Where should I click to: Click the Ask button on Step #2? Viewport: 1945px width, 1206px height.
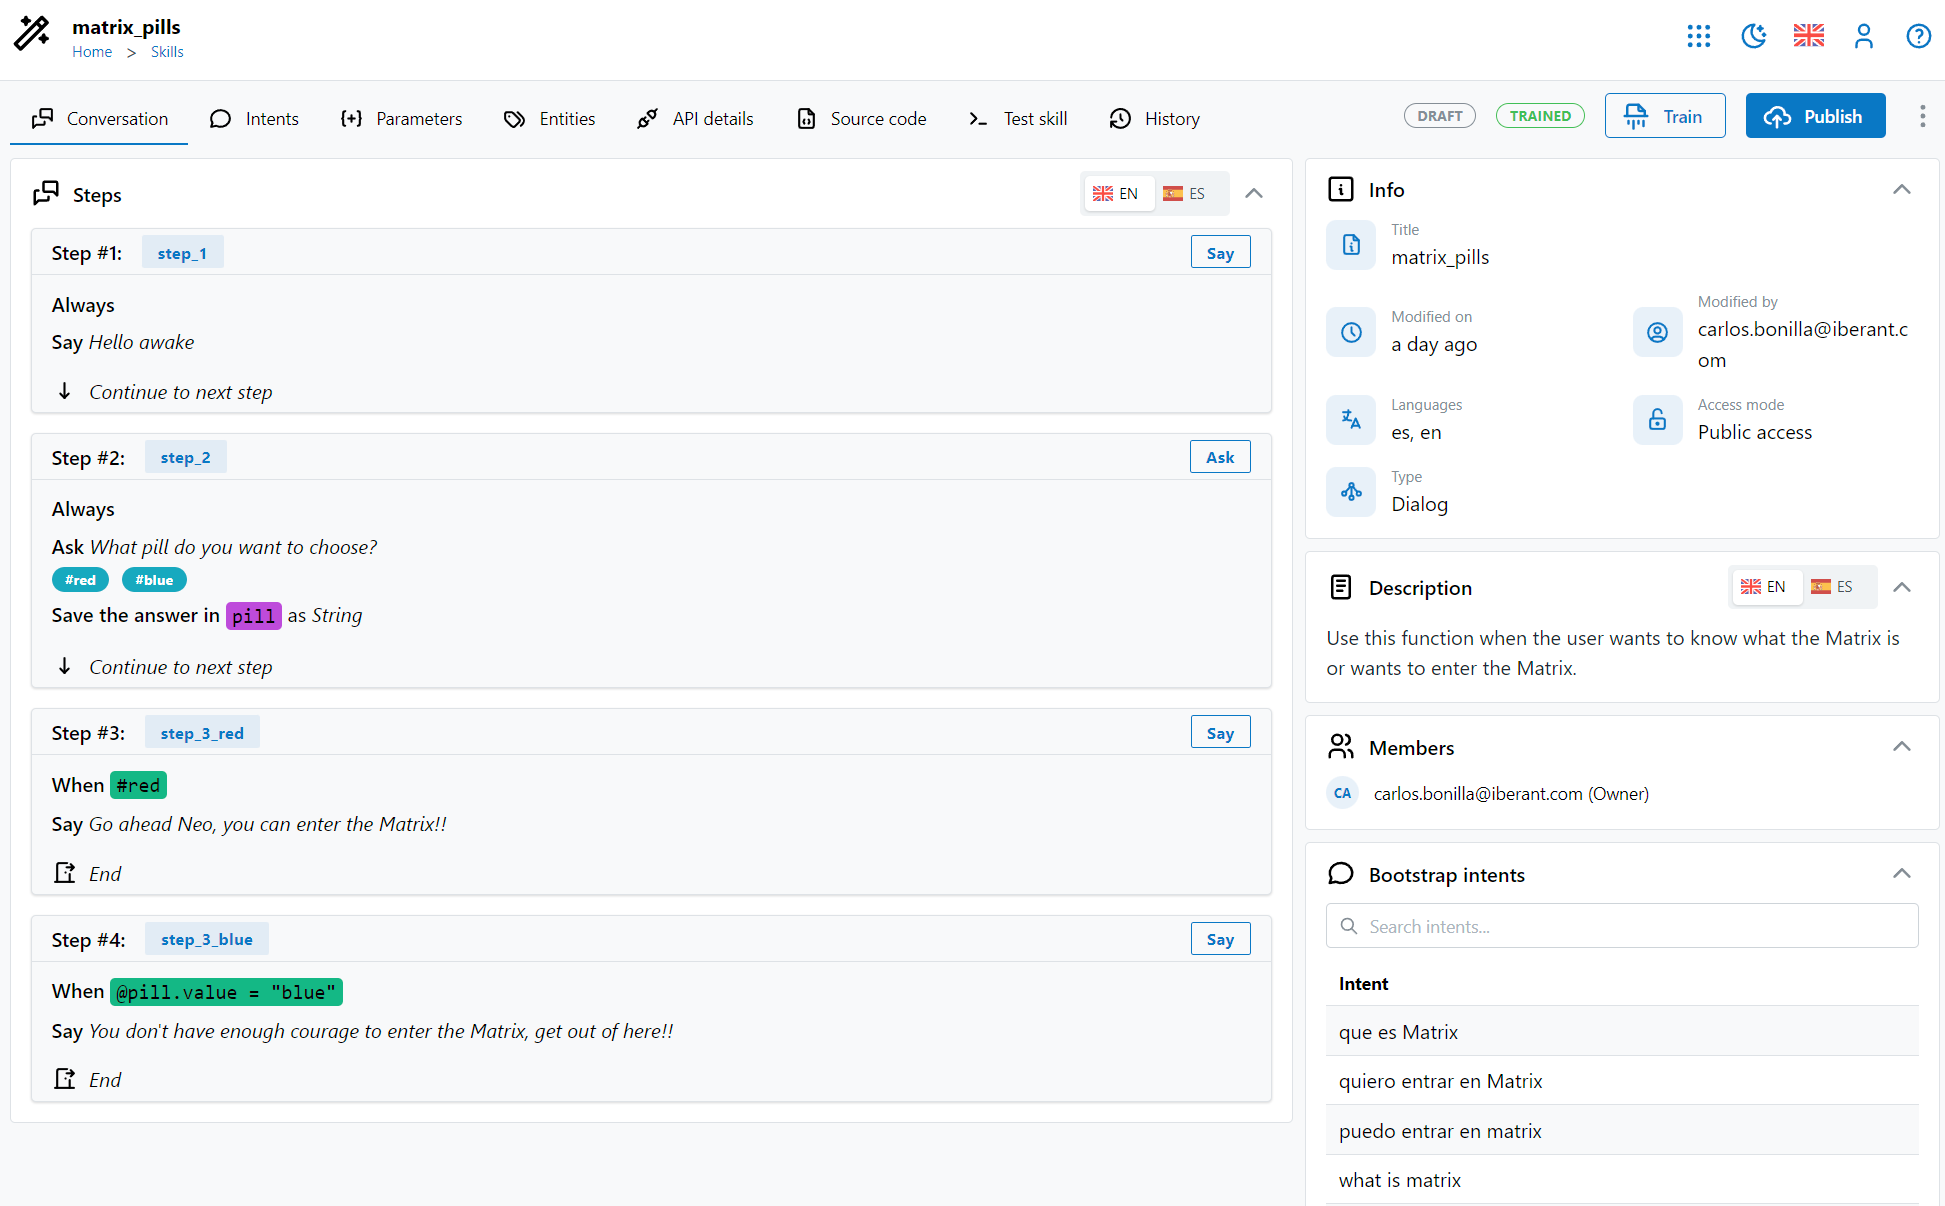(x=1220, y=457)
